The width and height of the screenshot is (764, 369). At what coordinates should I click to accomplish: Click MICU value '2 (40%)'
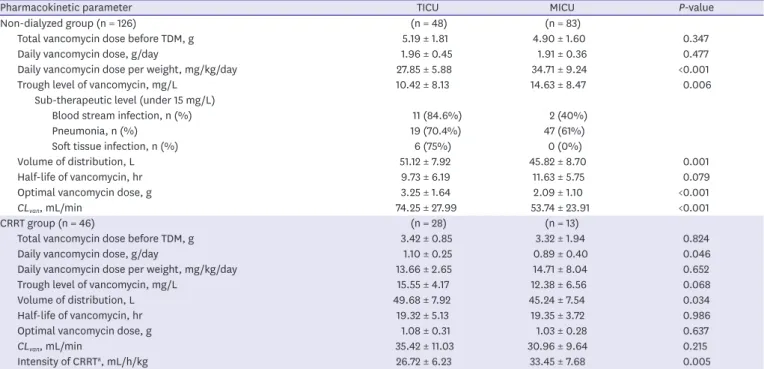[568, 116]
